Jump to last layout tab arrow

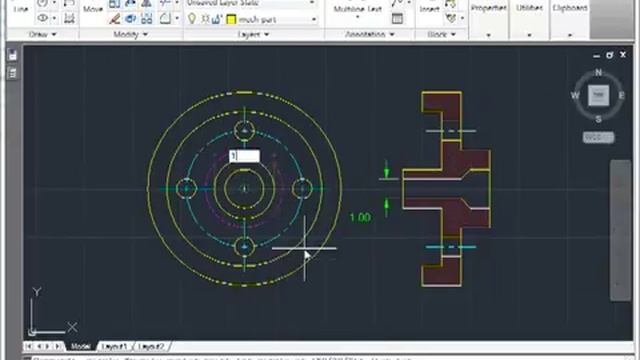click(x=58, y=346)
